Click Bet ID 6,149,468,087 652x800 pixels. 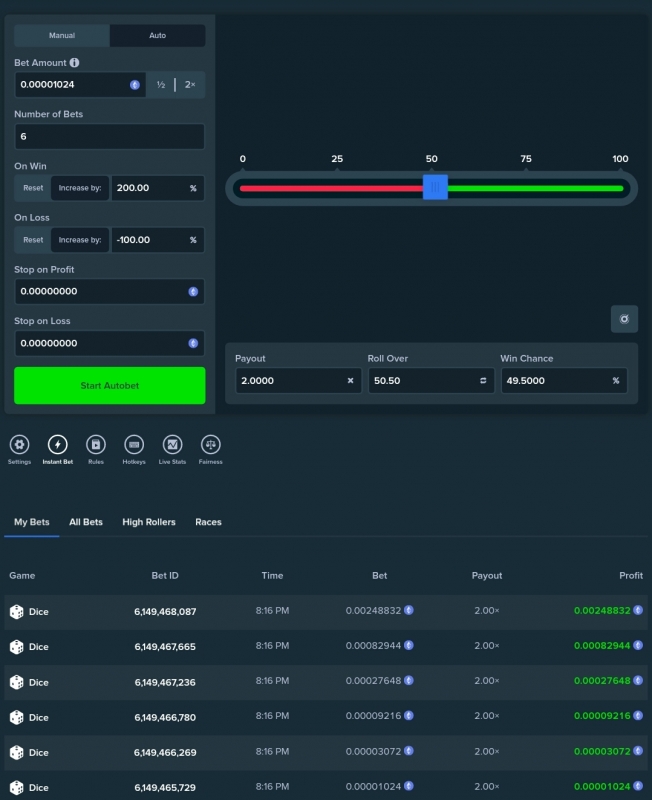click(x=165, y=612)
